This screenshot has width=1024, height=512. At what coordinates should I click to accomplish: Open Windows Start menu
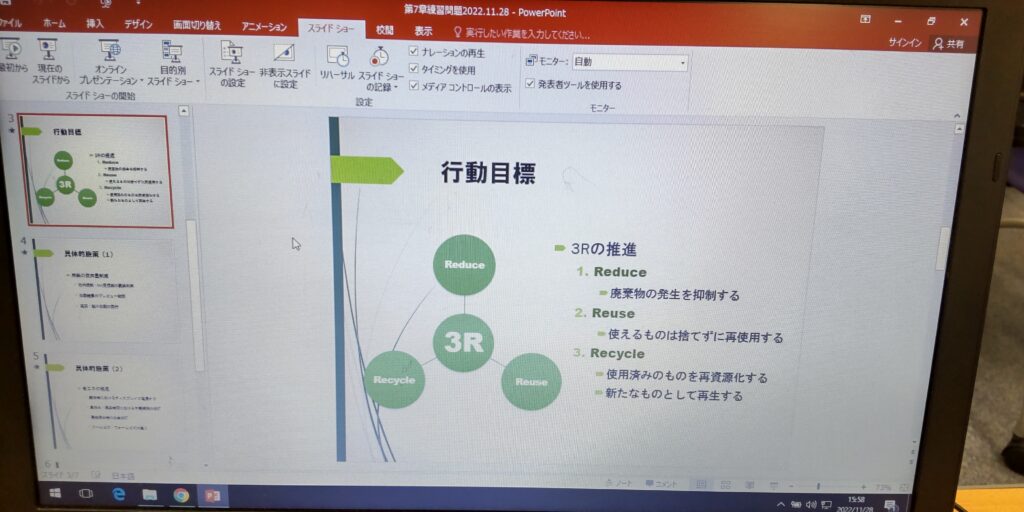click(x=55, y=493)
